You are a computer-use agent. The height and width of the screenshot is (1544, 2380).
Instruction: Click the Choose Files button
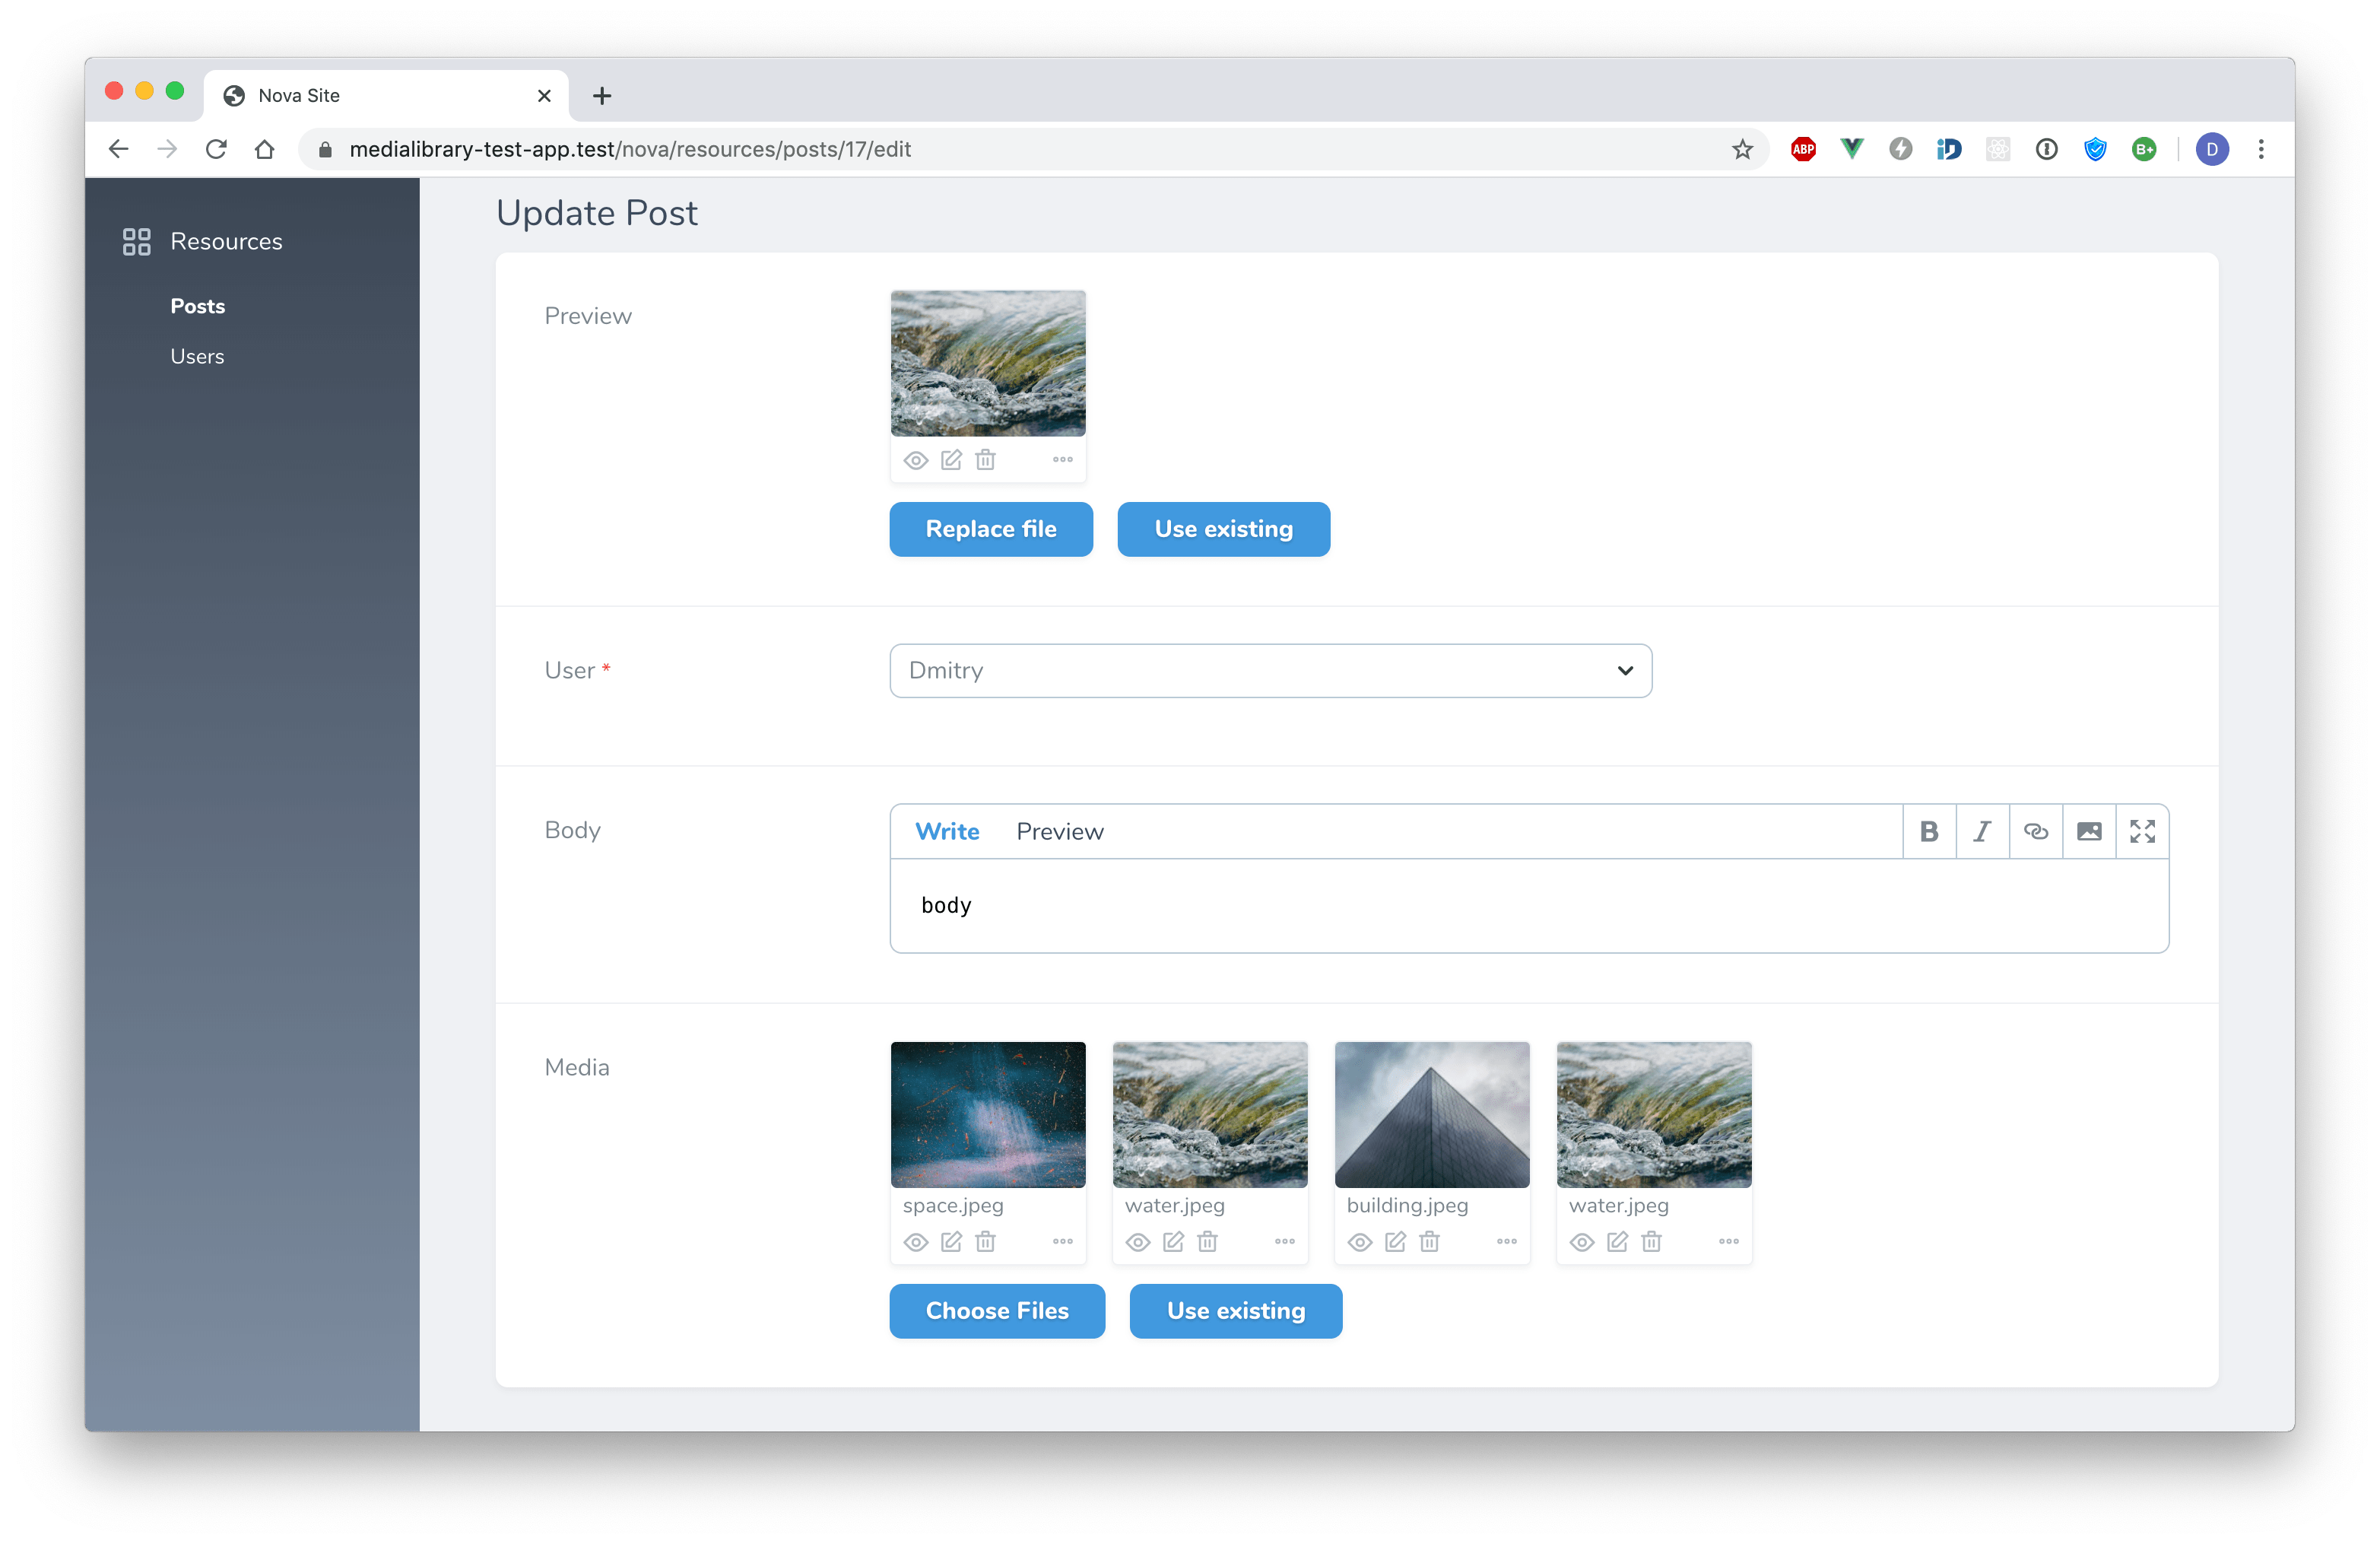(996, 1310)
